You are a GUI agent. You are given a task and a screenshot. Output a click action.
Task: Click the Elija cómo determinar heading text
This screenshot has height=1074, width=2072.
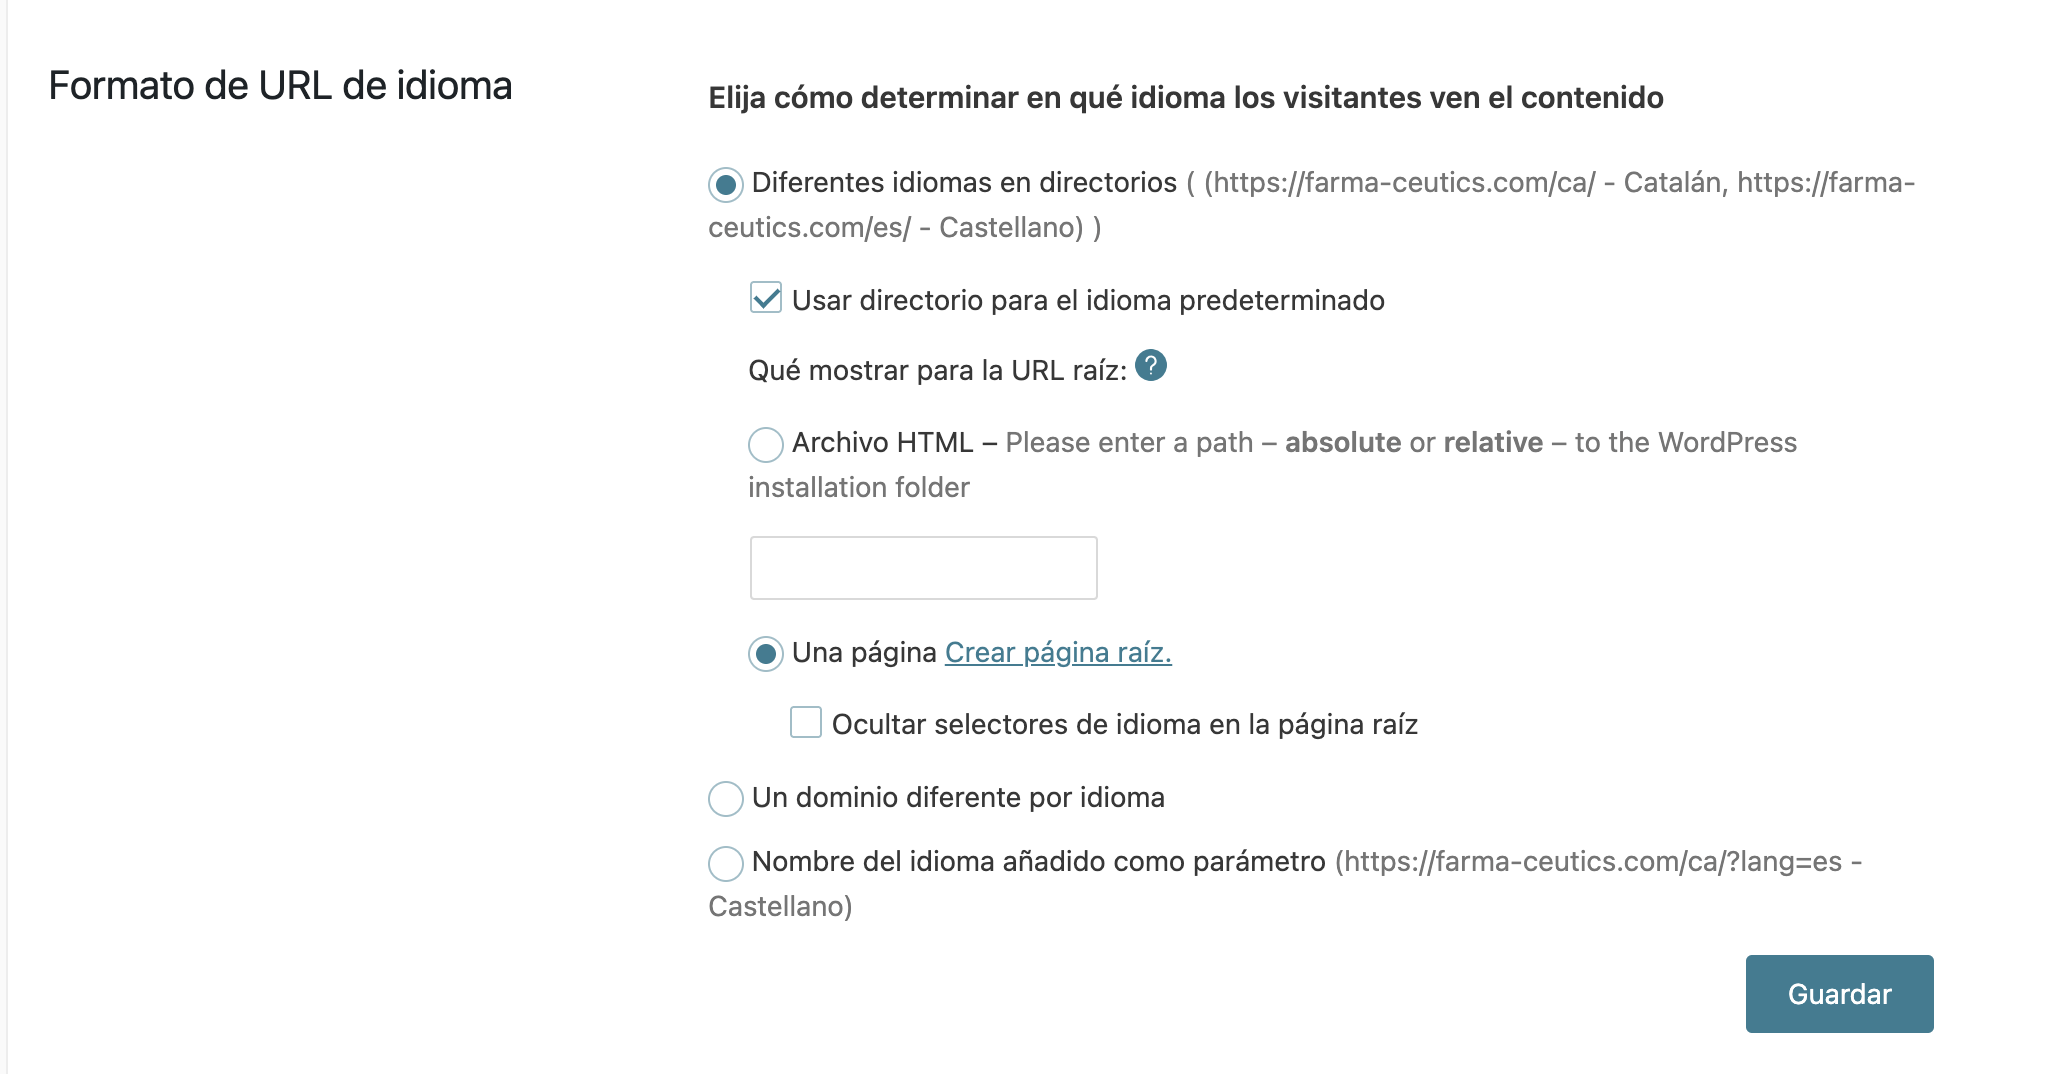click(1185, 98)
